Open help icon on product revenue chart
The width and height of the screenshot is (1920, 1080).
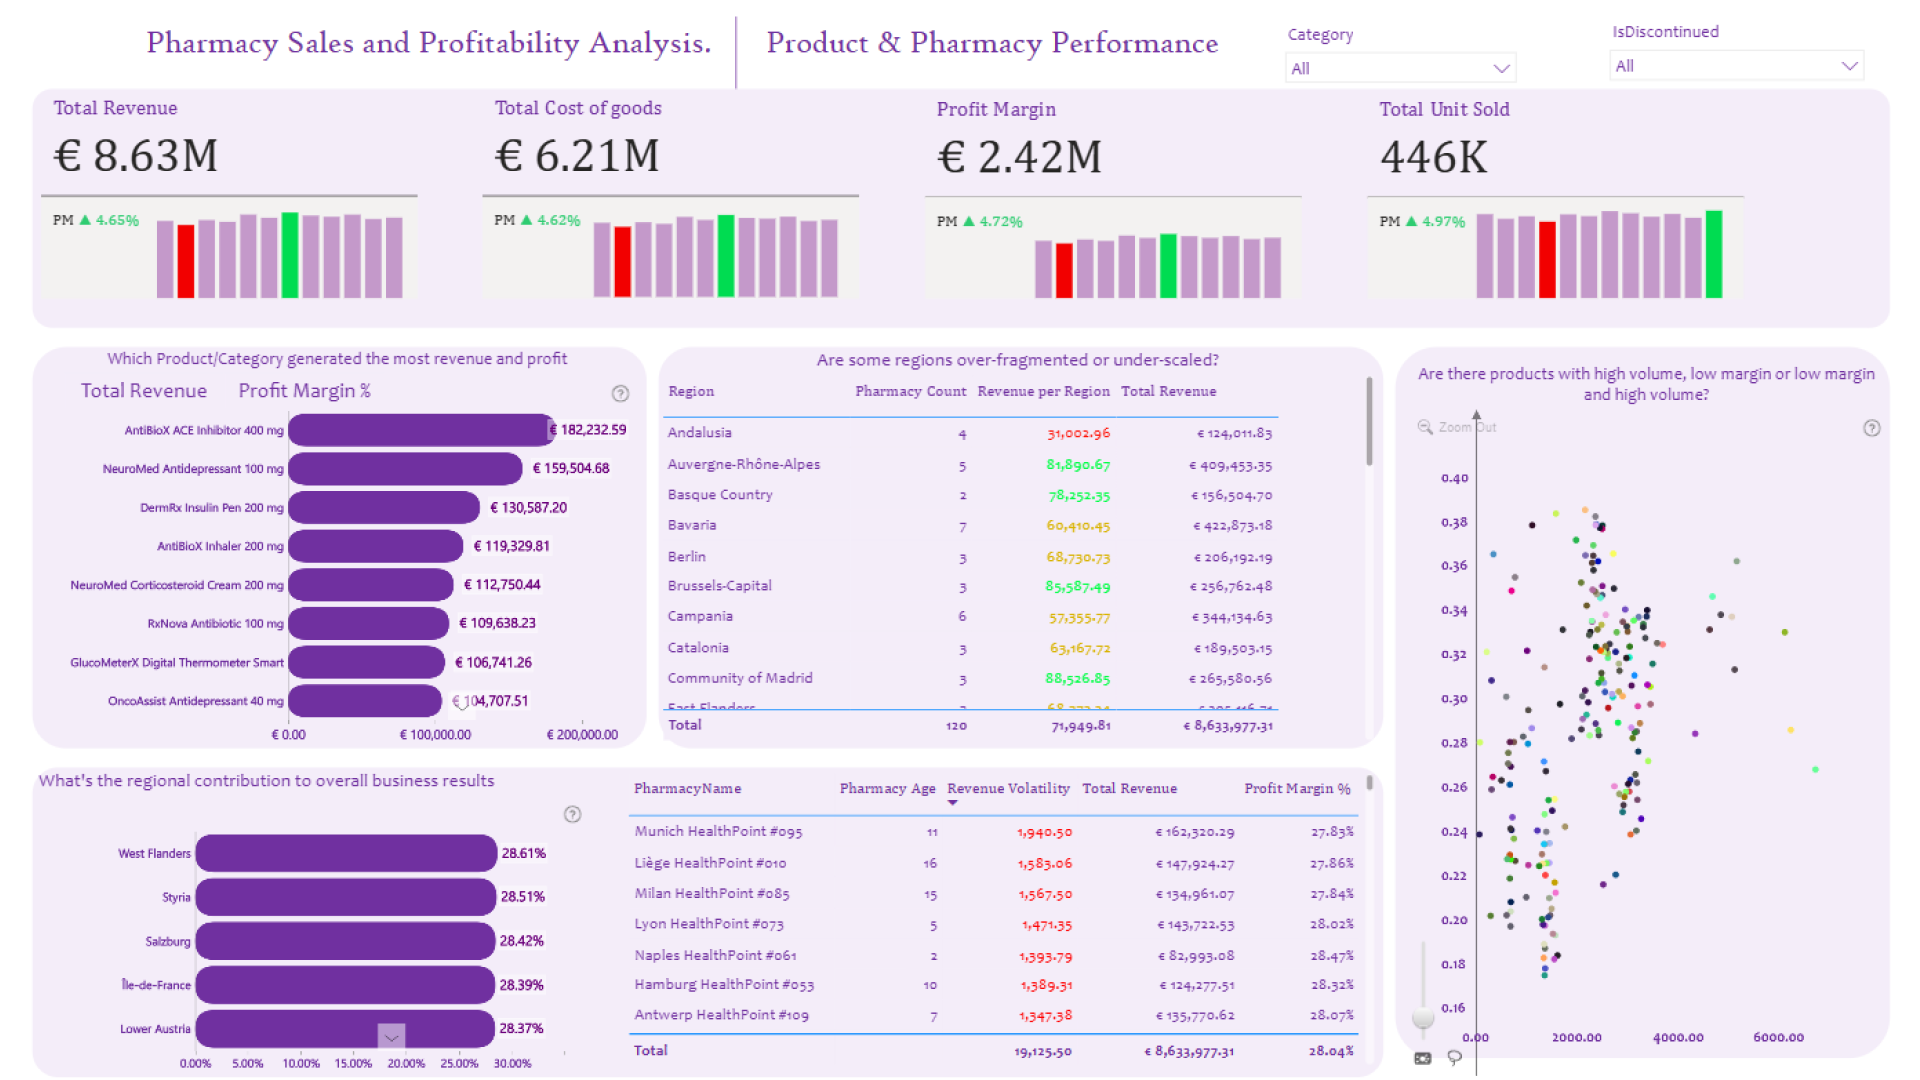click(x=620, y=393)
